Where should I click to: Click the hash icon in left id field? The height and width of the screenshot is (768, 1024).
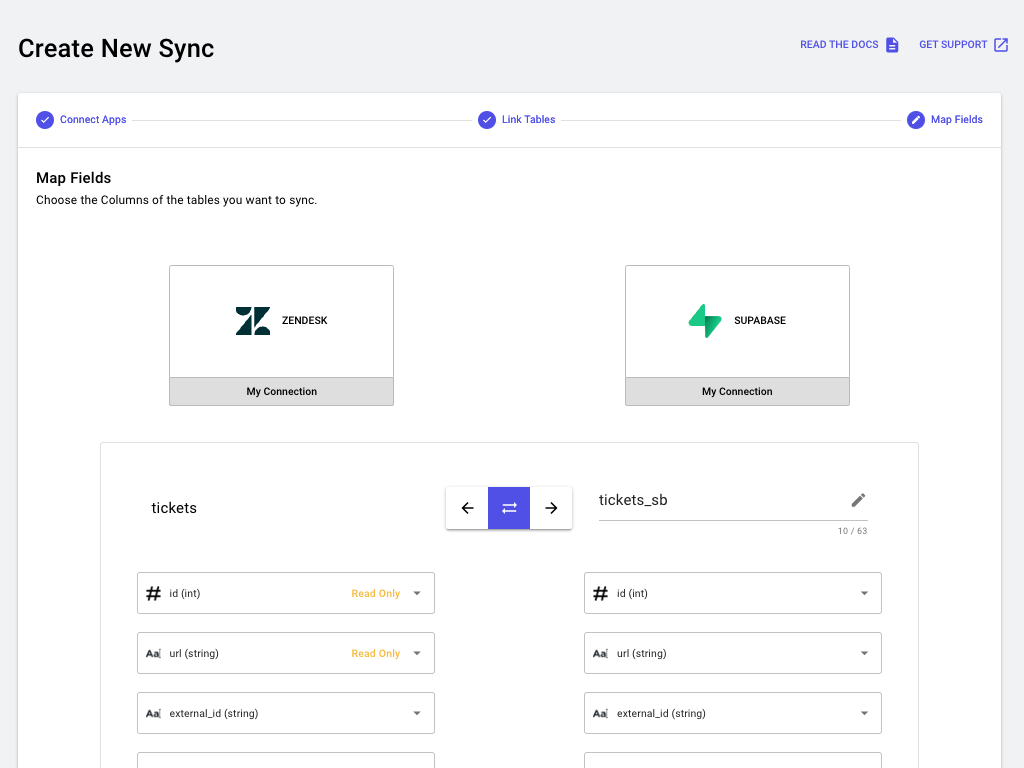click(x=154, y=594)
